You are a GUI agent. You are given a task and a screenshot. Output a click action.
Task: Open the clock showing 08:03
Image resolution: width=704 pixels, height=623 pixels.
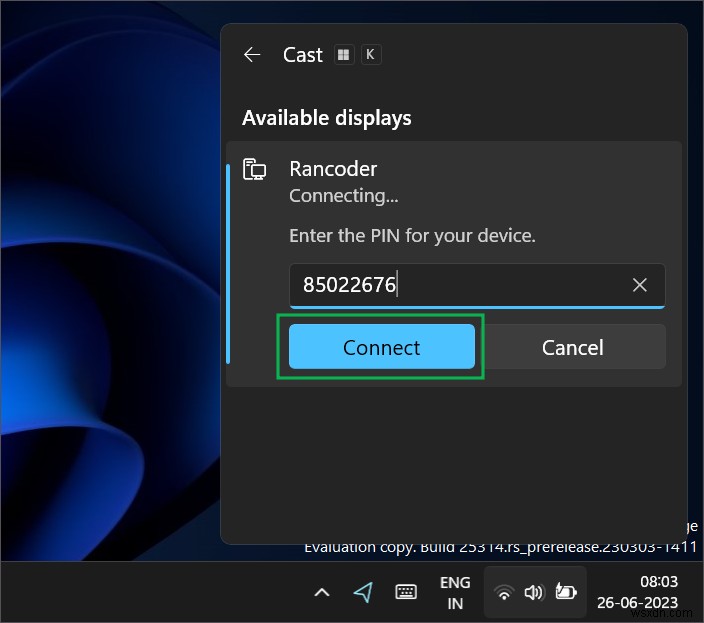(637, 592)
